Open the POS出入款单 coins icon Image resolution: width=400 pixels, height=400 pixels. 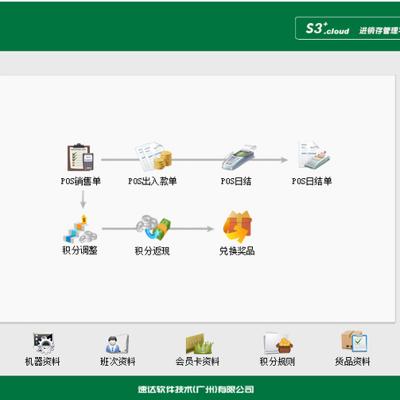[x=154, y=157]
